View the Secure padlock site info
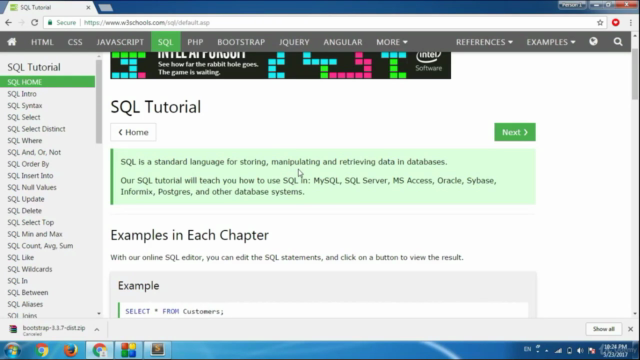Screen dimensions: 640x360 (x=62, y=22)
